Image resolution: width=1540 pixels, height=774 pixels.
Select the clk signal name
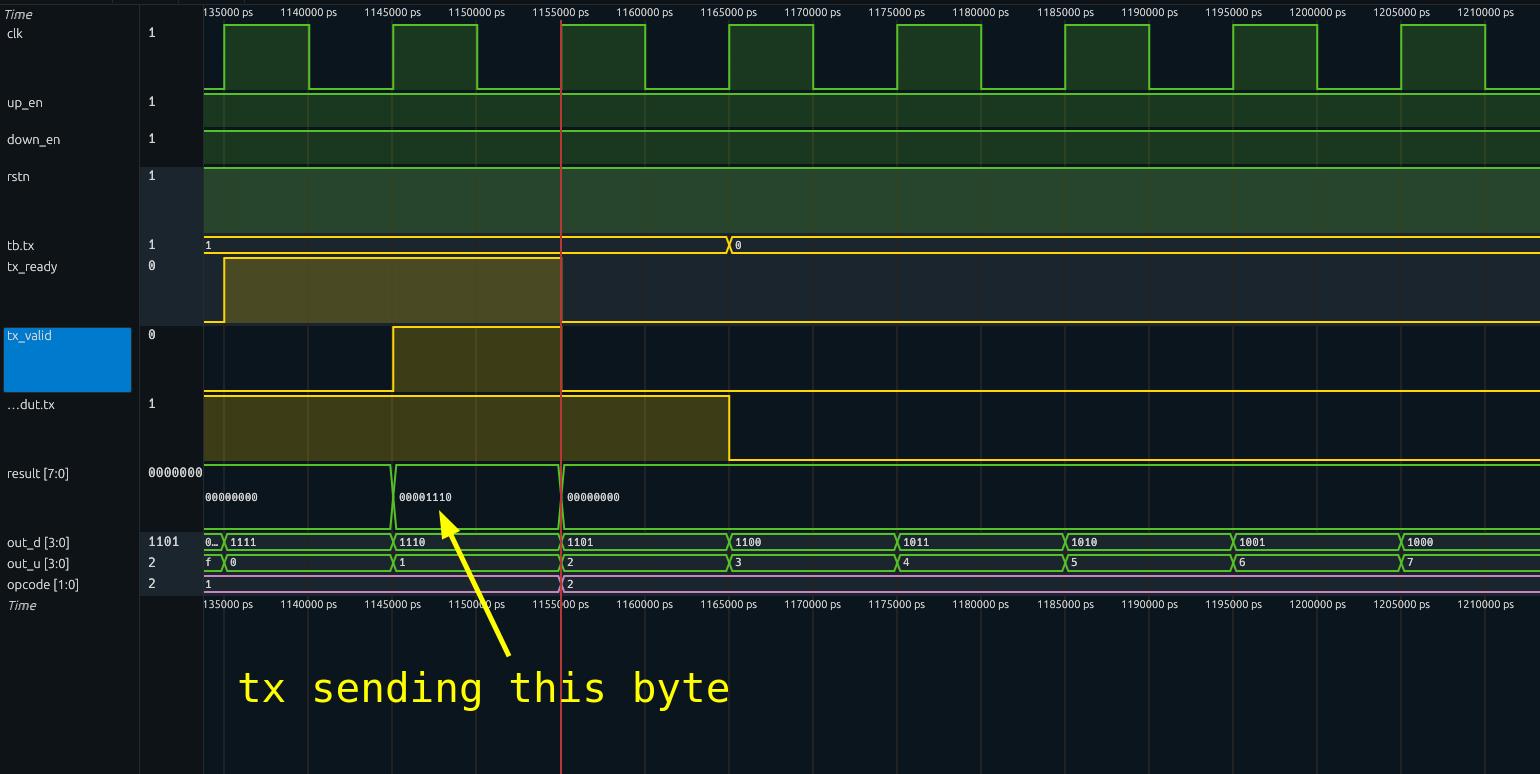17,33
